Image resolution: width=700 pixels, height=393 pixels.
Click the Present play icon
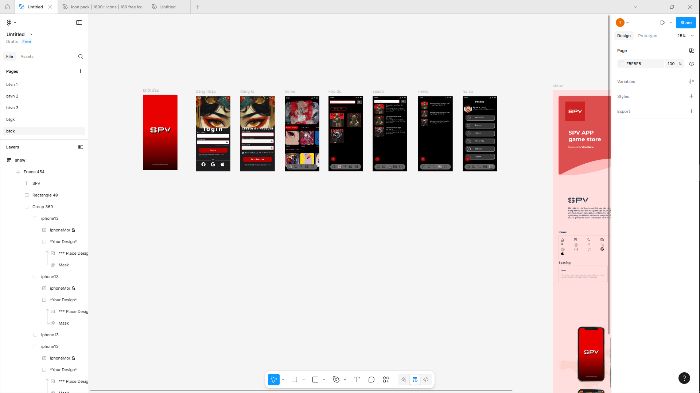(662, 22)
